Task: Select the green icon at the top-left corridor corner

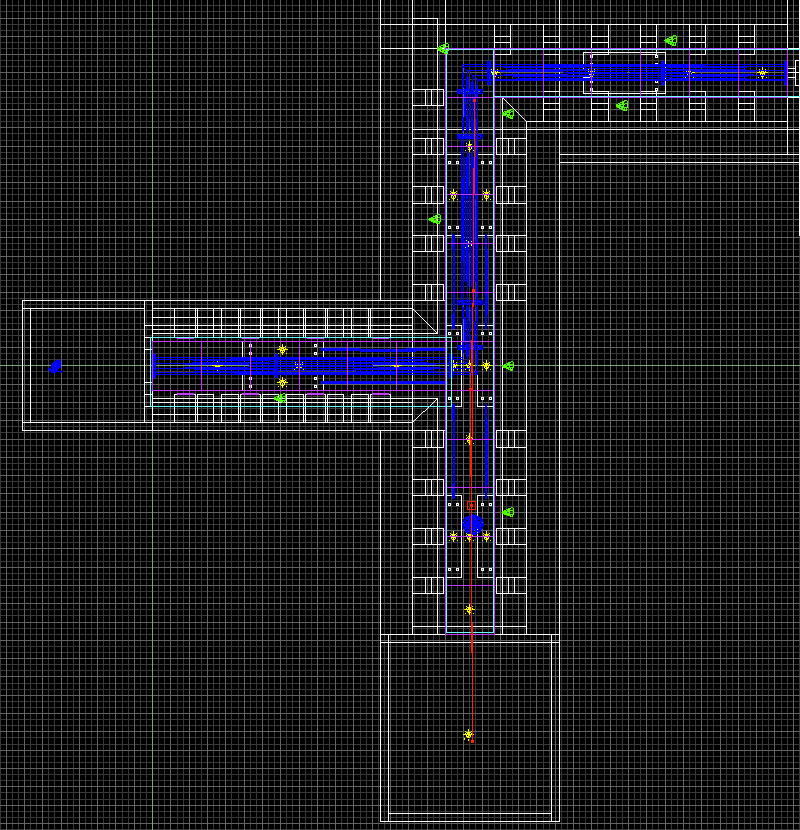Action: point(443,48)
